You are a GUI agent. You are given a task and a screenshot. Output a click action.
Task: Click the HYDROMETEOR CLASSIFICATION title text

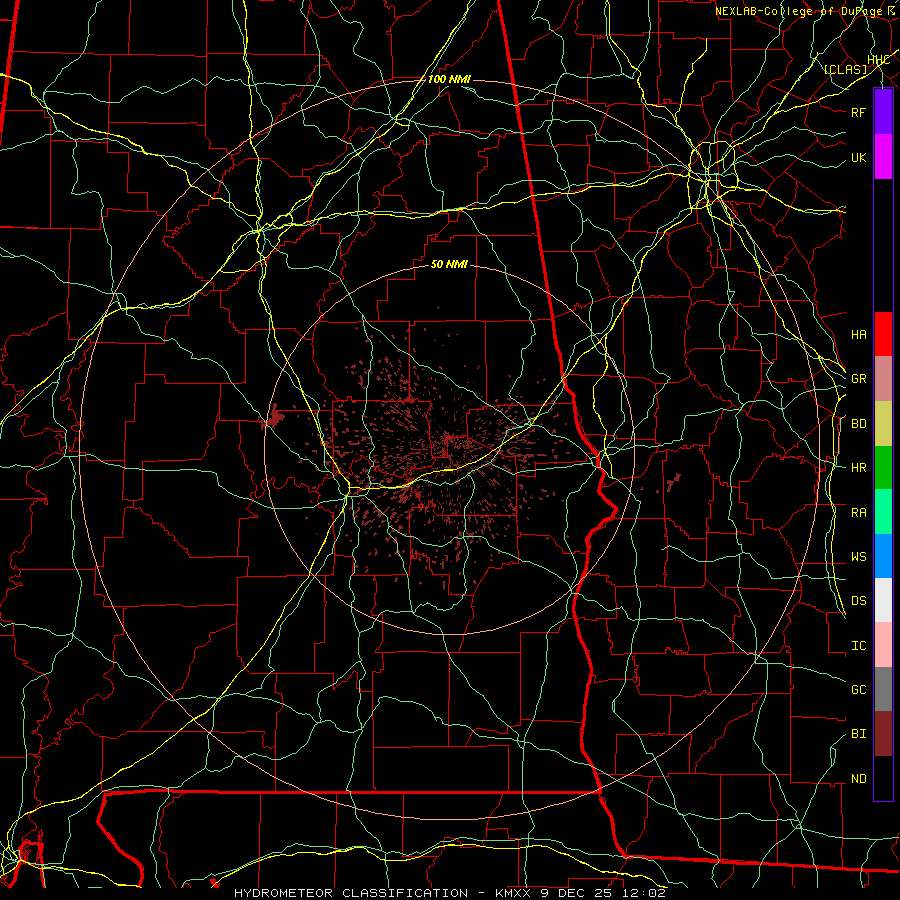(351, 893)
